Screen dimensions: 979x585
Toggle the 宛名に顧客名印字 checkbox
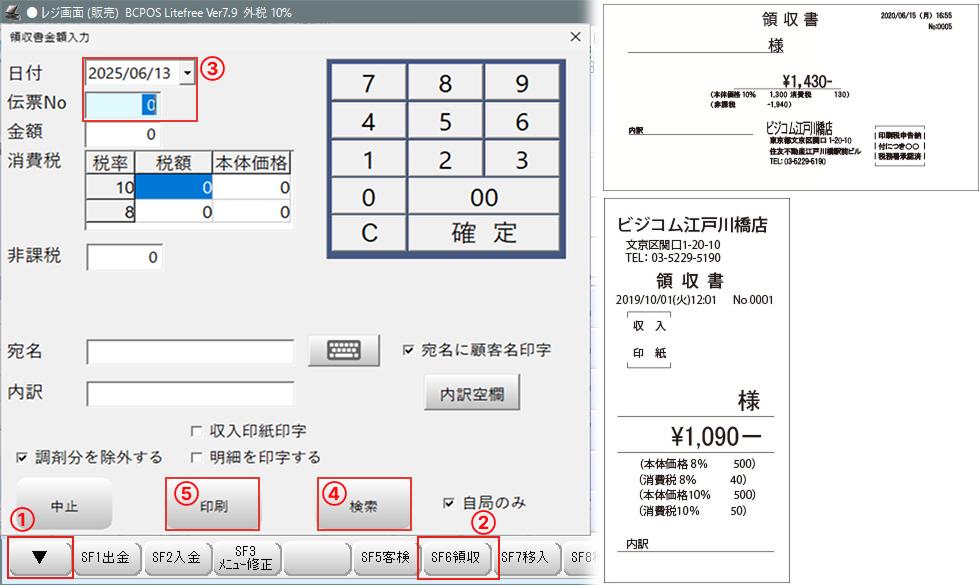tap(408, 350)
